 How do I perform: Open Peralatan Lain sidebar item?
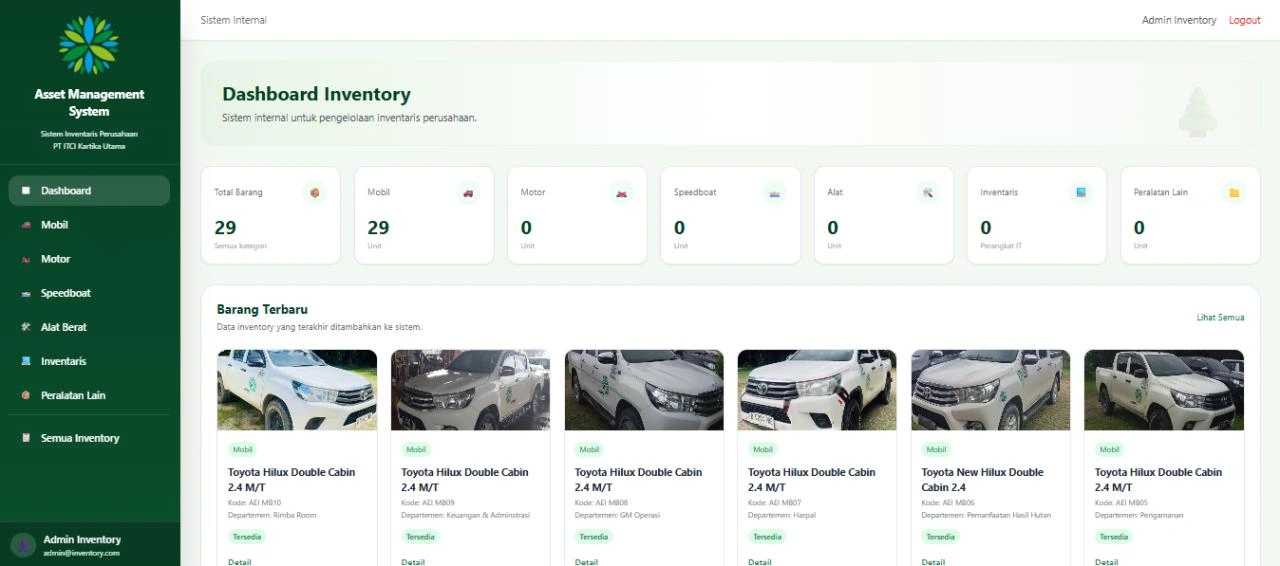[89, 395]
